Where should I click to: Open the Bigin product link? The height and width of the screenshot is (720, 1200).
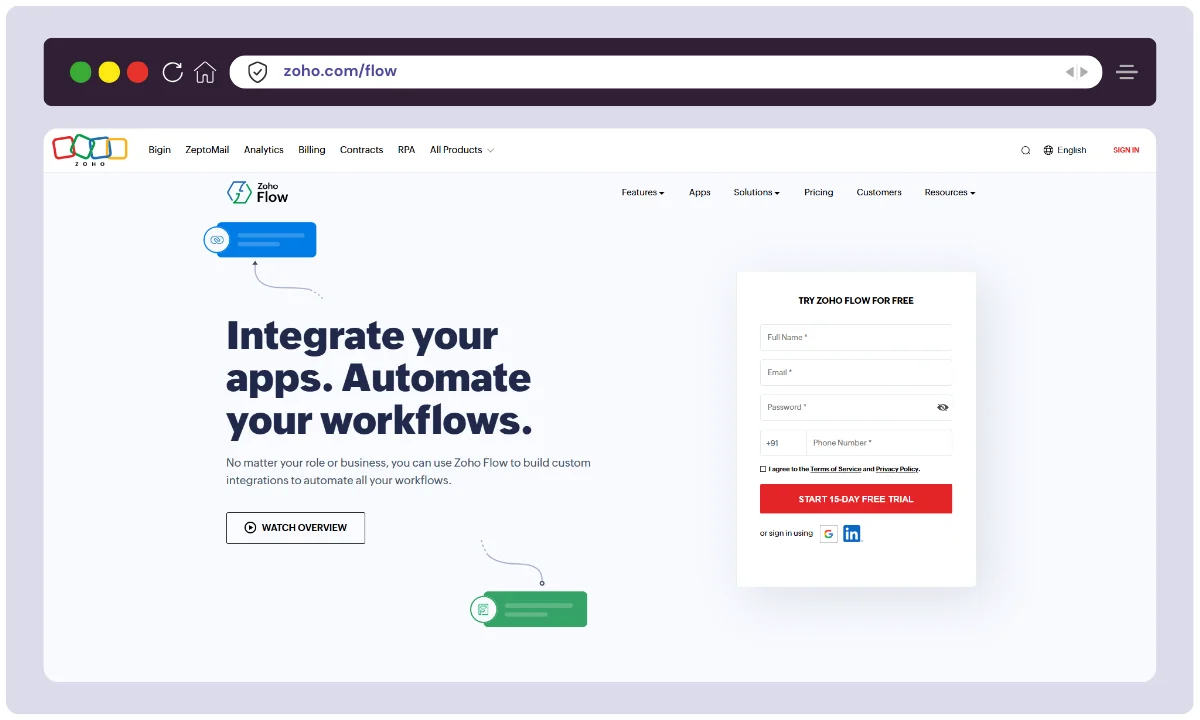pos(160,150)
